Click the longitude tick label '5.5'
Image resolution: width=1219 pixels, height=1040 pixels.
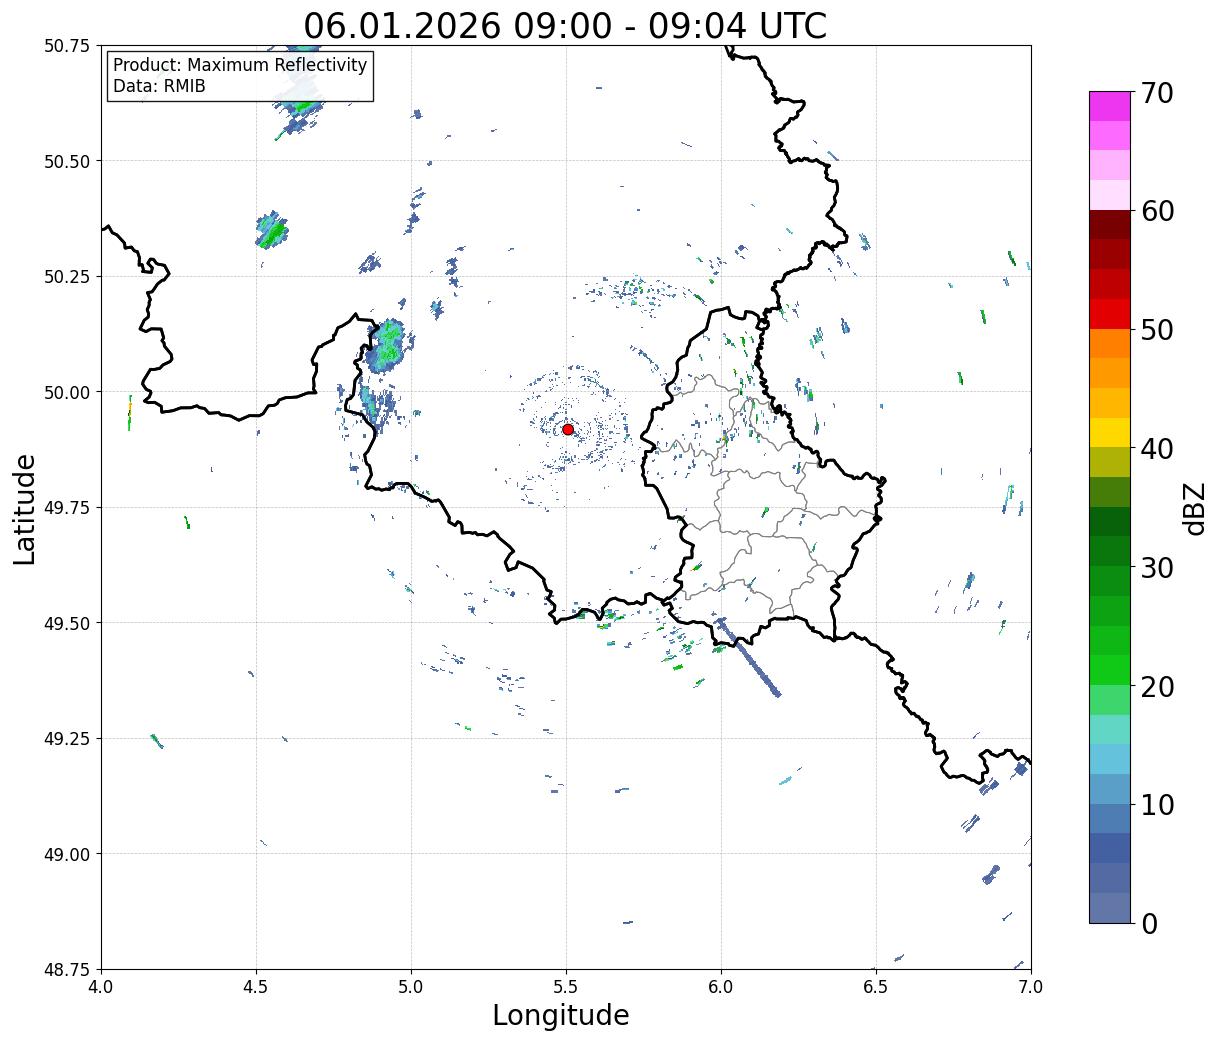click(x=566, y=987)
